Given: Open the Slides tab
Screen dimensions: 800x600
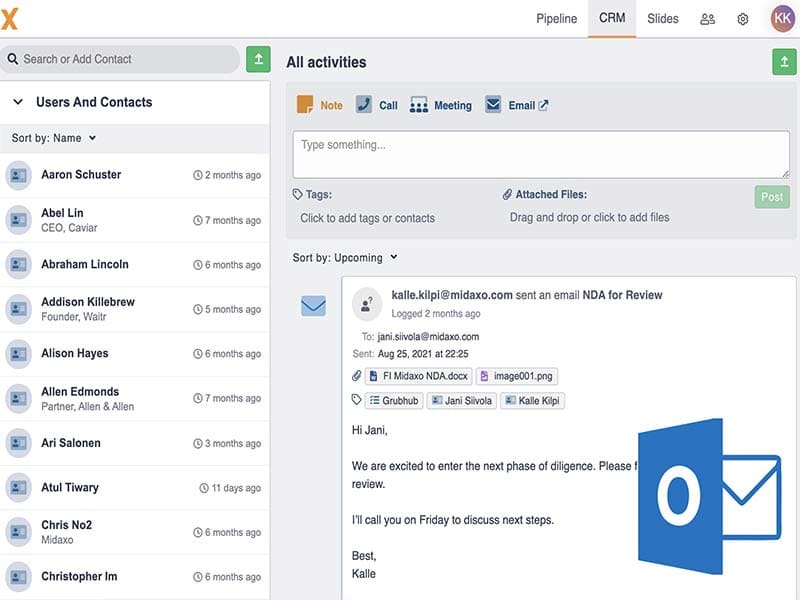Looking at the screenshot, I should 662,19.
